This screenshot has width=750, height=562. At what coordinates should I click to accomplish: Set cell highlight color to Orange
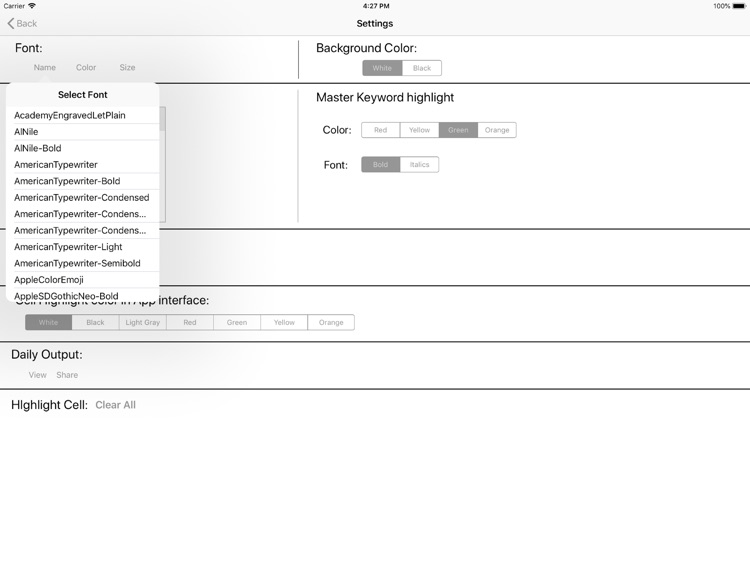[x=331, y=322]
